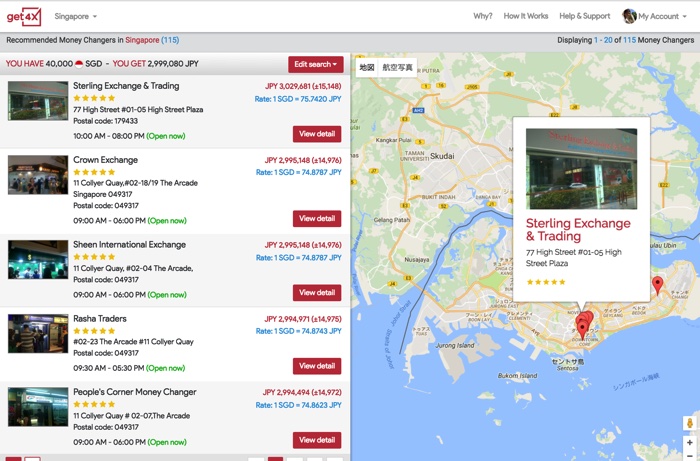The height and width of the screenshot is (461, 700).
Task: Open How It Works link
Action: click(525, 16)
